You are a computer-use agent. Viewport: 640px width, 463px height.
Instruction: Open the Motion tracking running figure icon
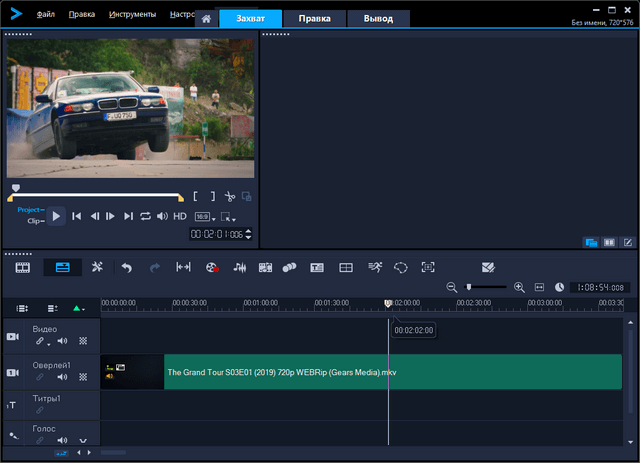[375, 267]
